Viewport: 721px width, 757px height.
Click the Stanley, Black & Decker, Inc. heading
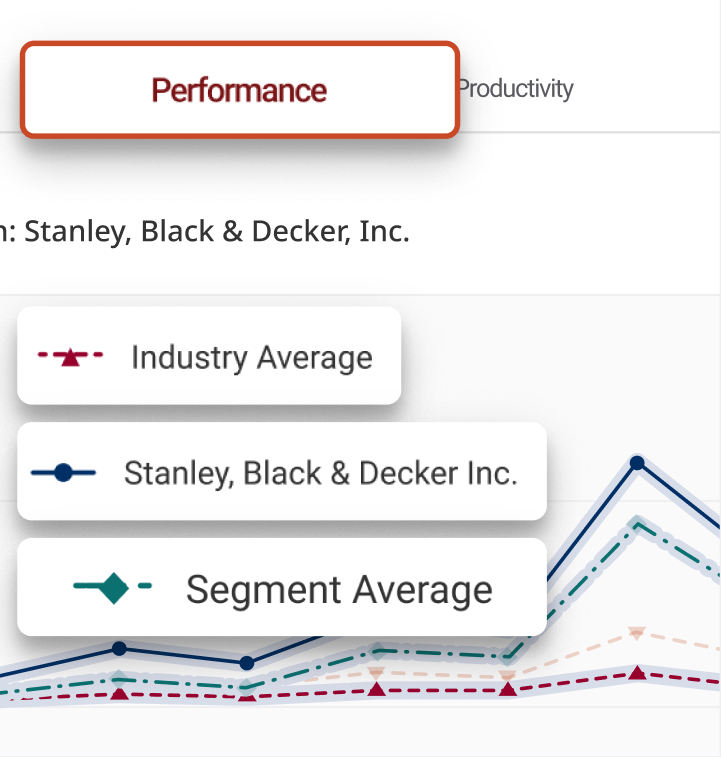[216, 232]
